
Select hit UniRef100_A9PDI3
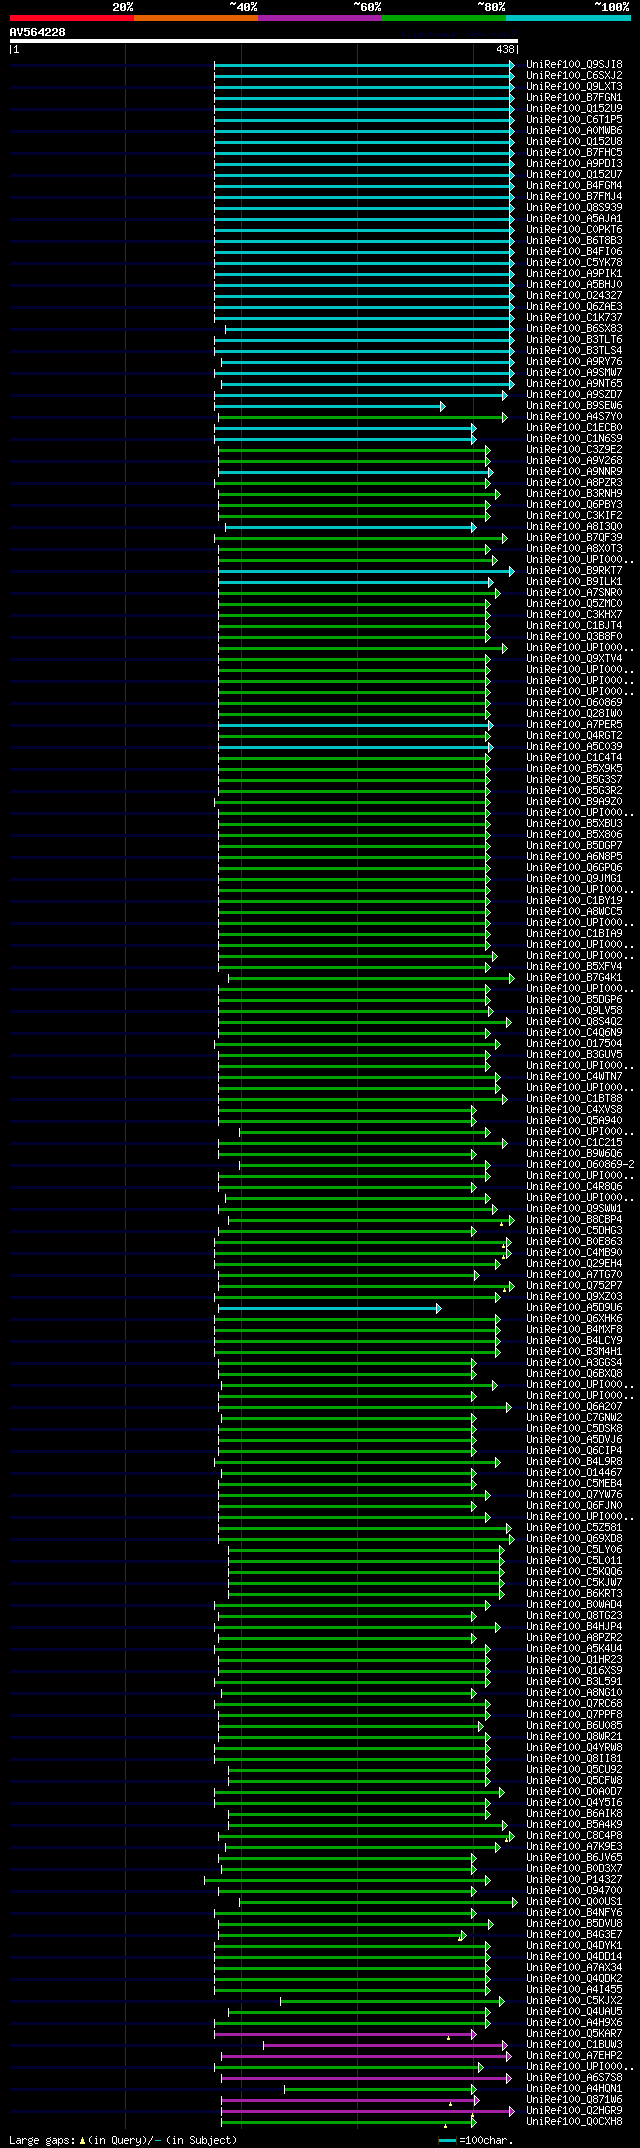574,163
